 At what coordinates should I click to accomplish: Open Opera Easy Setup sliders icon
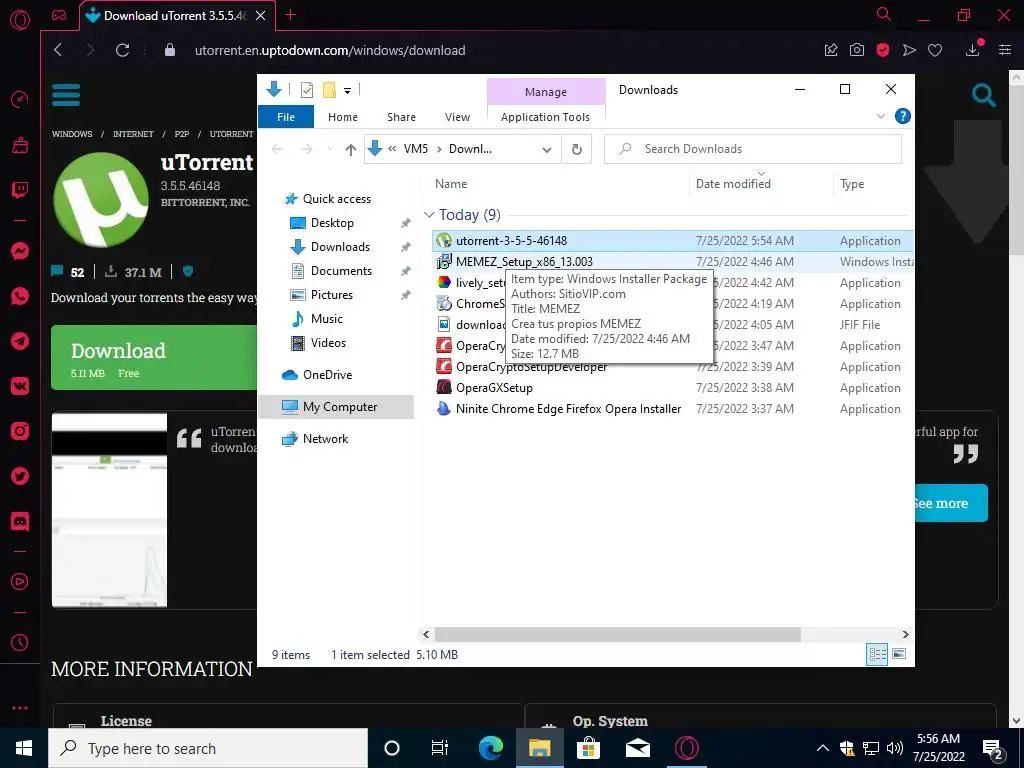coord(1005,50)
